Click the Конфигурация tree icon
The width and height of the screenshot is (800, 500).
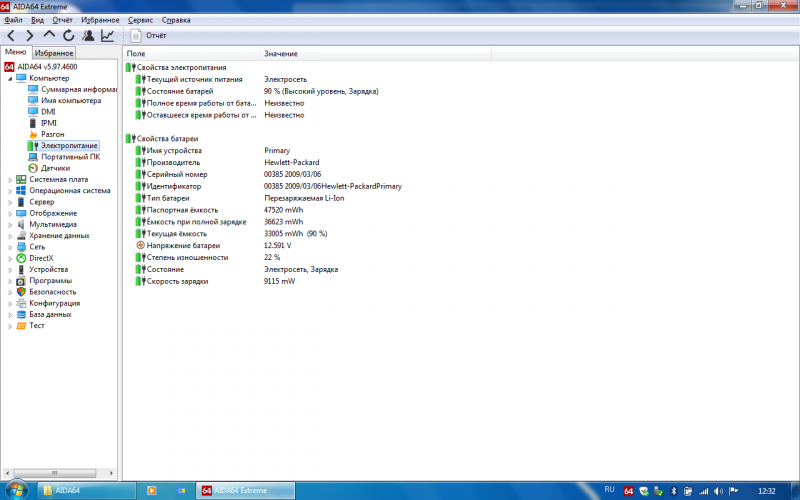21,303
